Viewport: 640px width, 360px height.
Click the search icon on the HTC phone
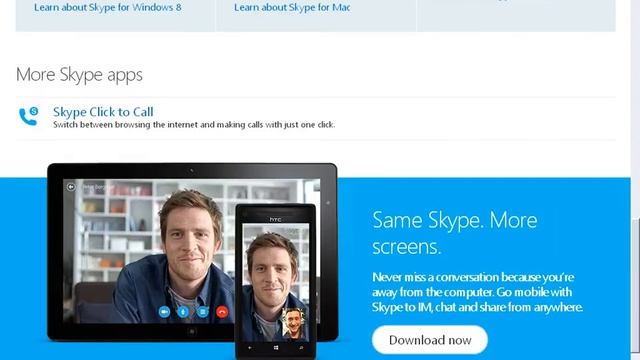(x=301, y=348)
